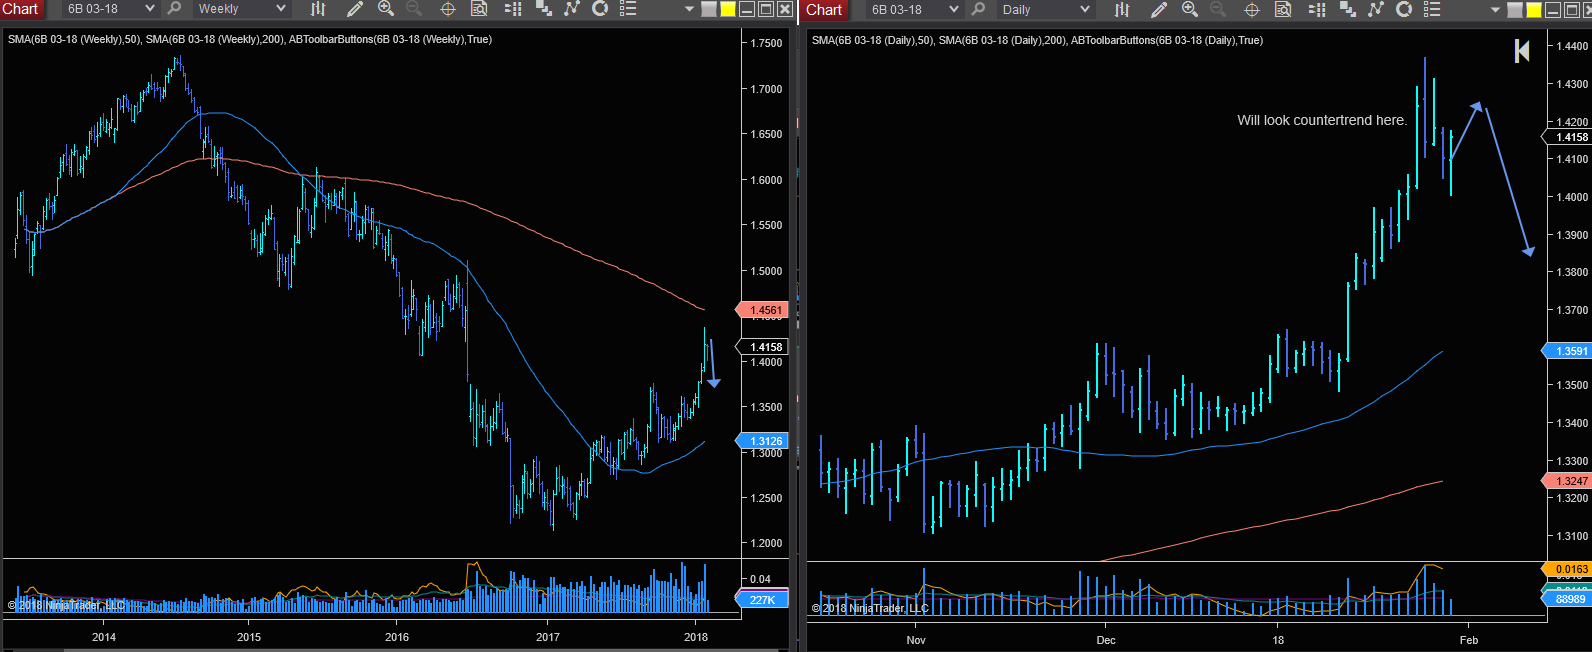Open toolbar overflow arrow in Weekly chart

(x=689, y=10)
